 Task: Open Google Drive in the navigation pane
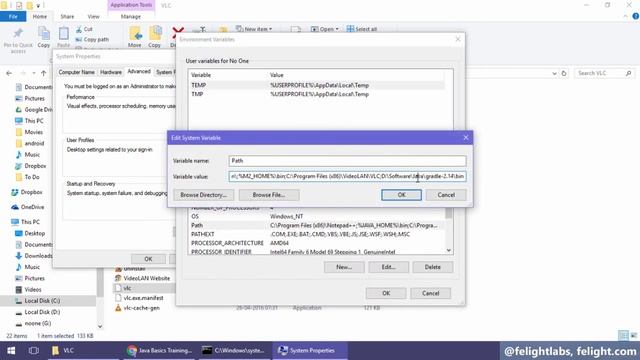[34, 109]
